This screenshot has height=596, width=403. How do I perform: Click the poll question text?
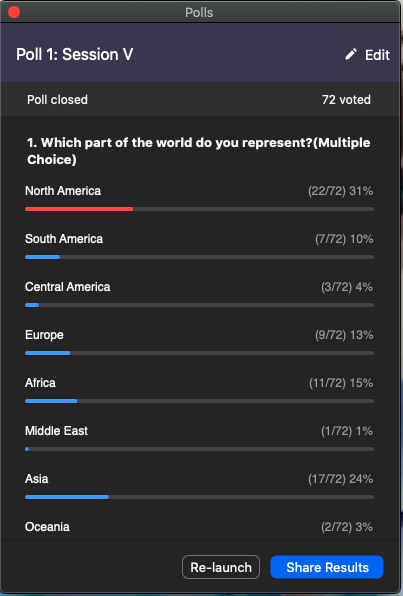tap(198, 151)
